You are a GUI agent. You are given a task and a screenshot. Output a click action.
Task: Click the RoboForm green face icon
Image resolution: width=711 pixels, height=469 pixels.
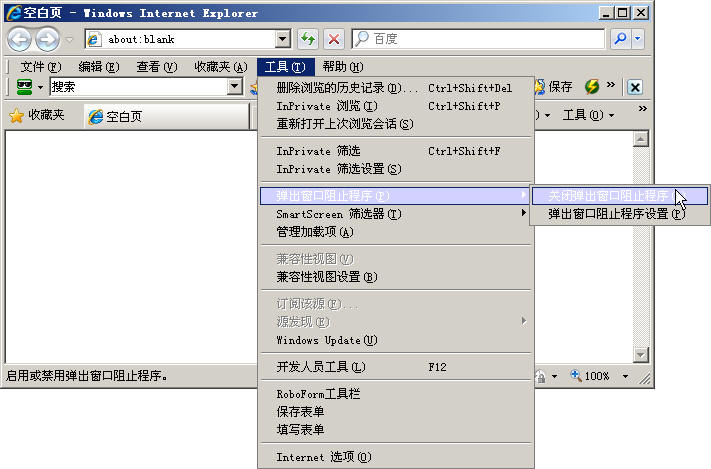tap(20, 87)
